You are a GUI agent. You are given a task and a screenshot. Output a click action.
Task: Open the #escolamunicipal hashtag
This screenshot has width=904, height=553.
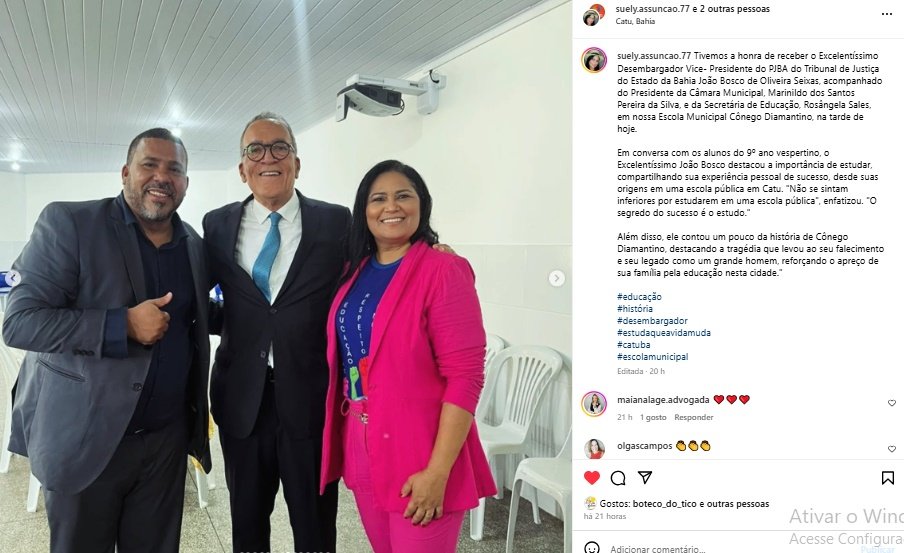tap(653, 357)
